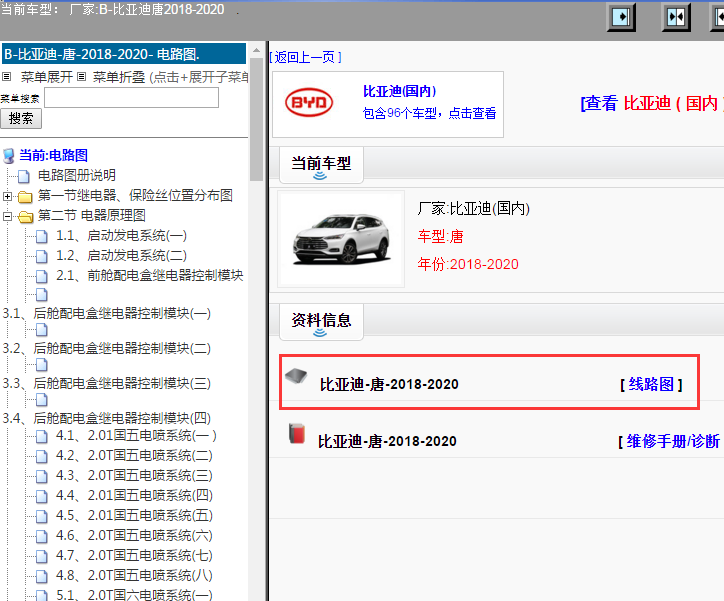Image resolution: width=724 pixels, height=601 pixels.
Task: Click the split-panel layout button in header
Action: [x=676, y=18]
